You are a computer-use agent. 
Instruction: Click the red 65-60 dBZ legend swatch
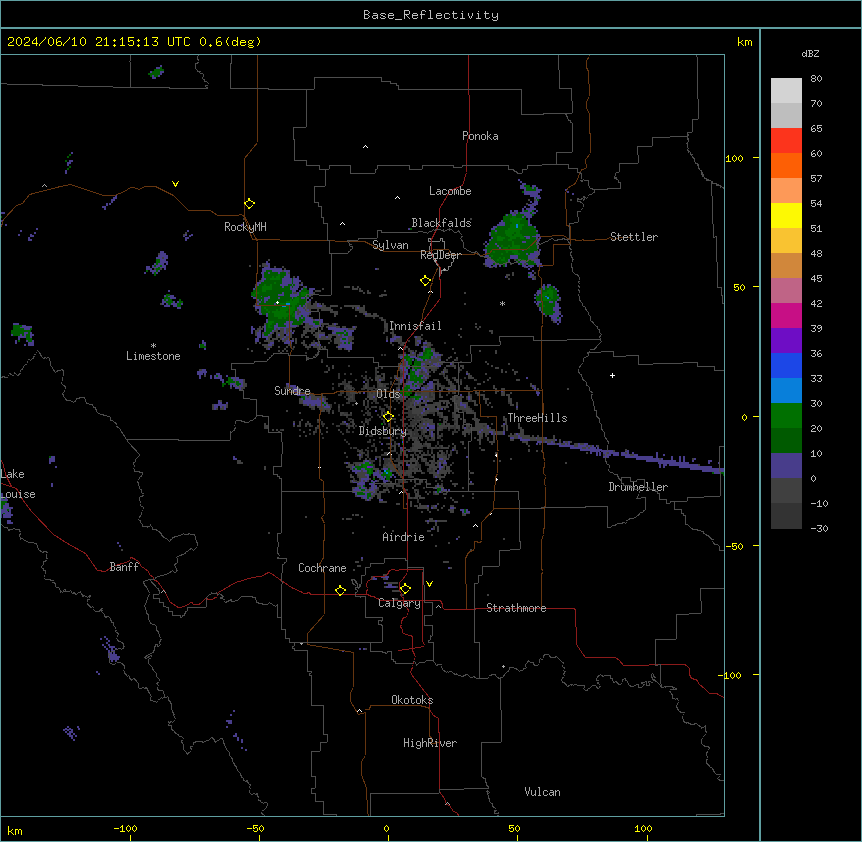coord(786,141)
